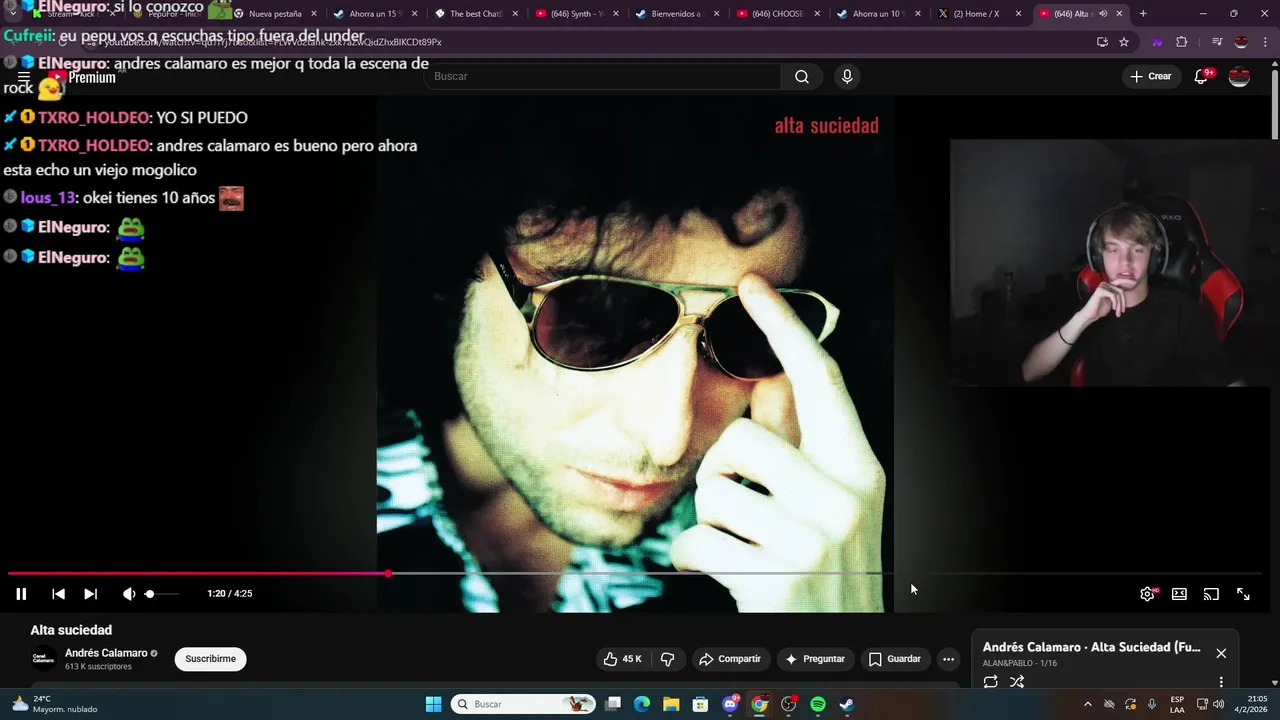Open the YouTube hamburger guide menu

coord(24,77)
